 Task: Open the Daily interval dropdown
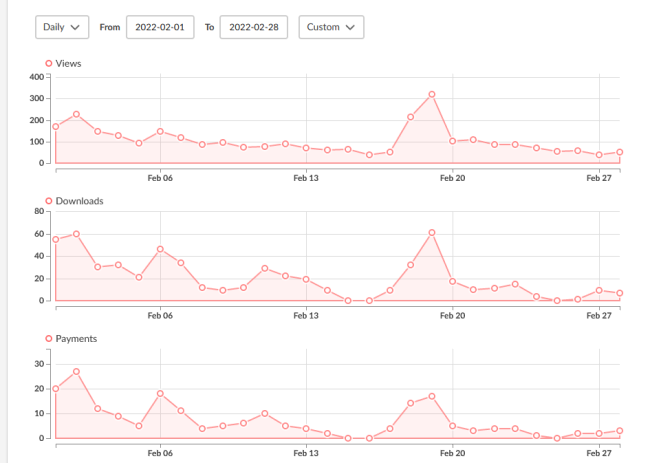pyautogui.click(x=62, y=27)
